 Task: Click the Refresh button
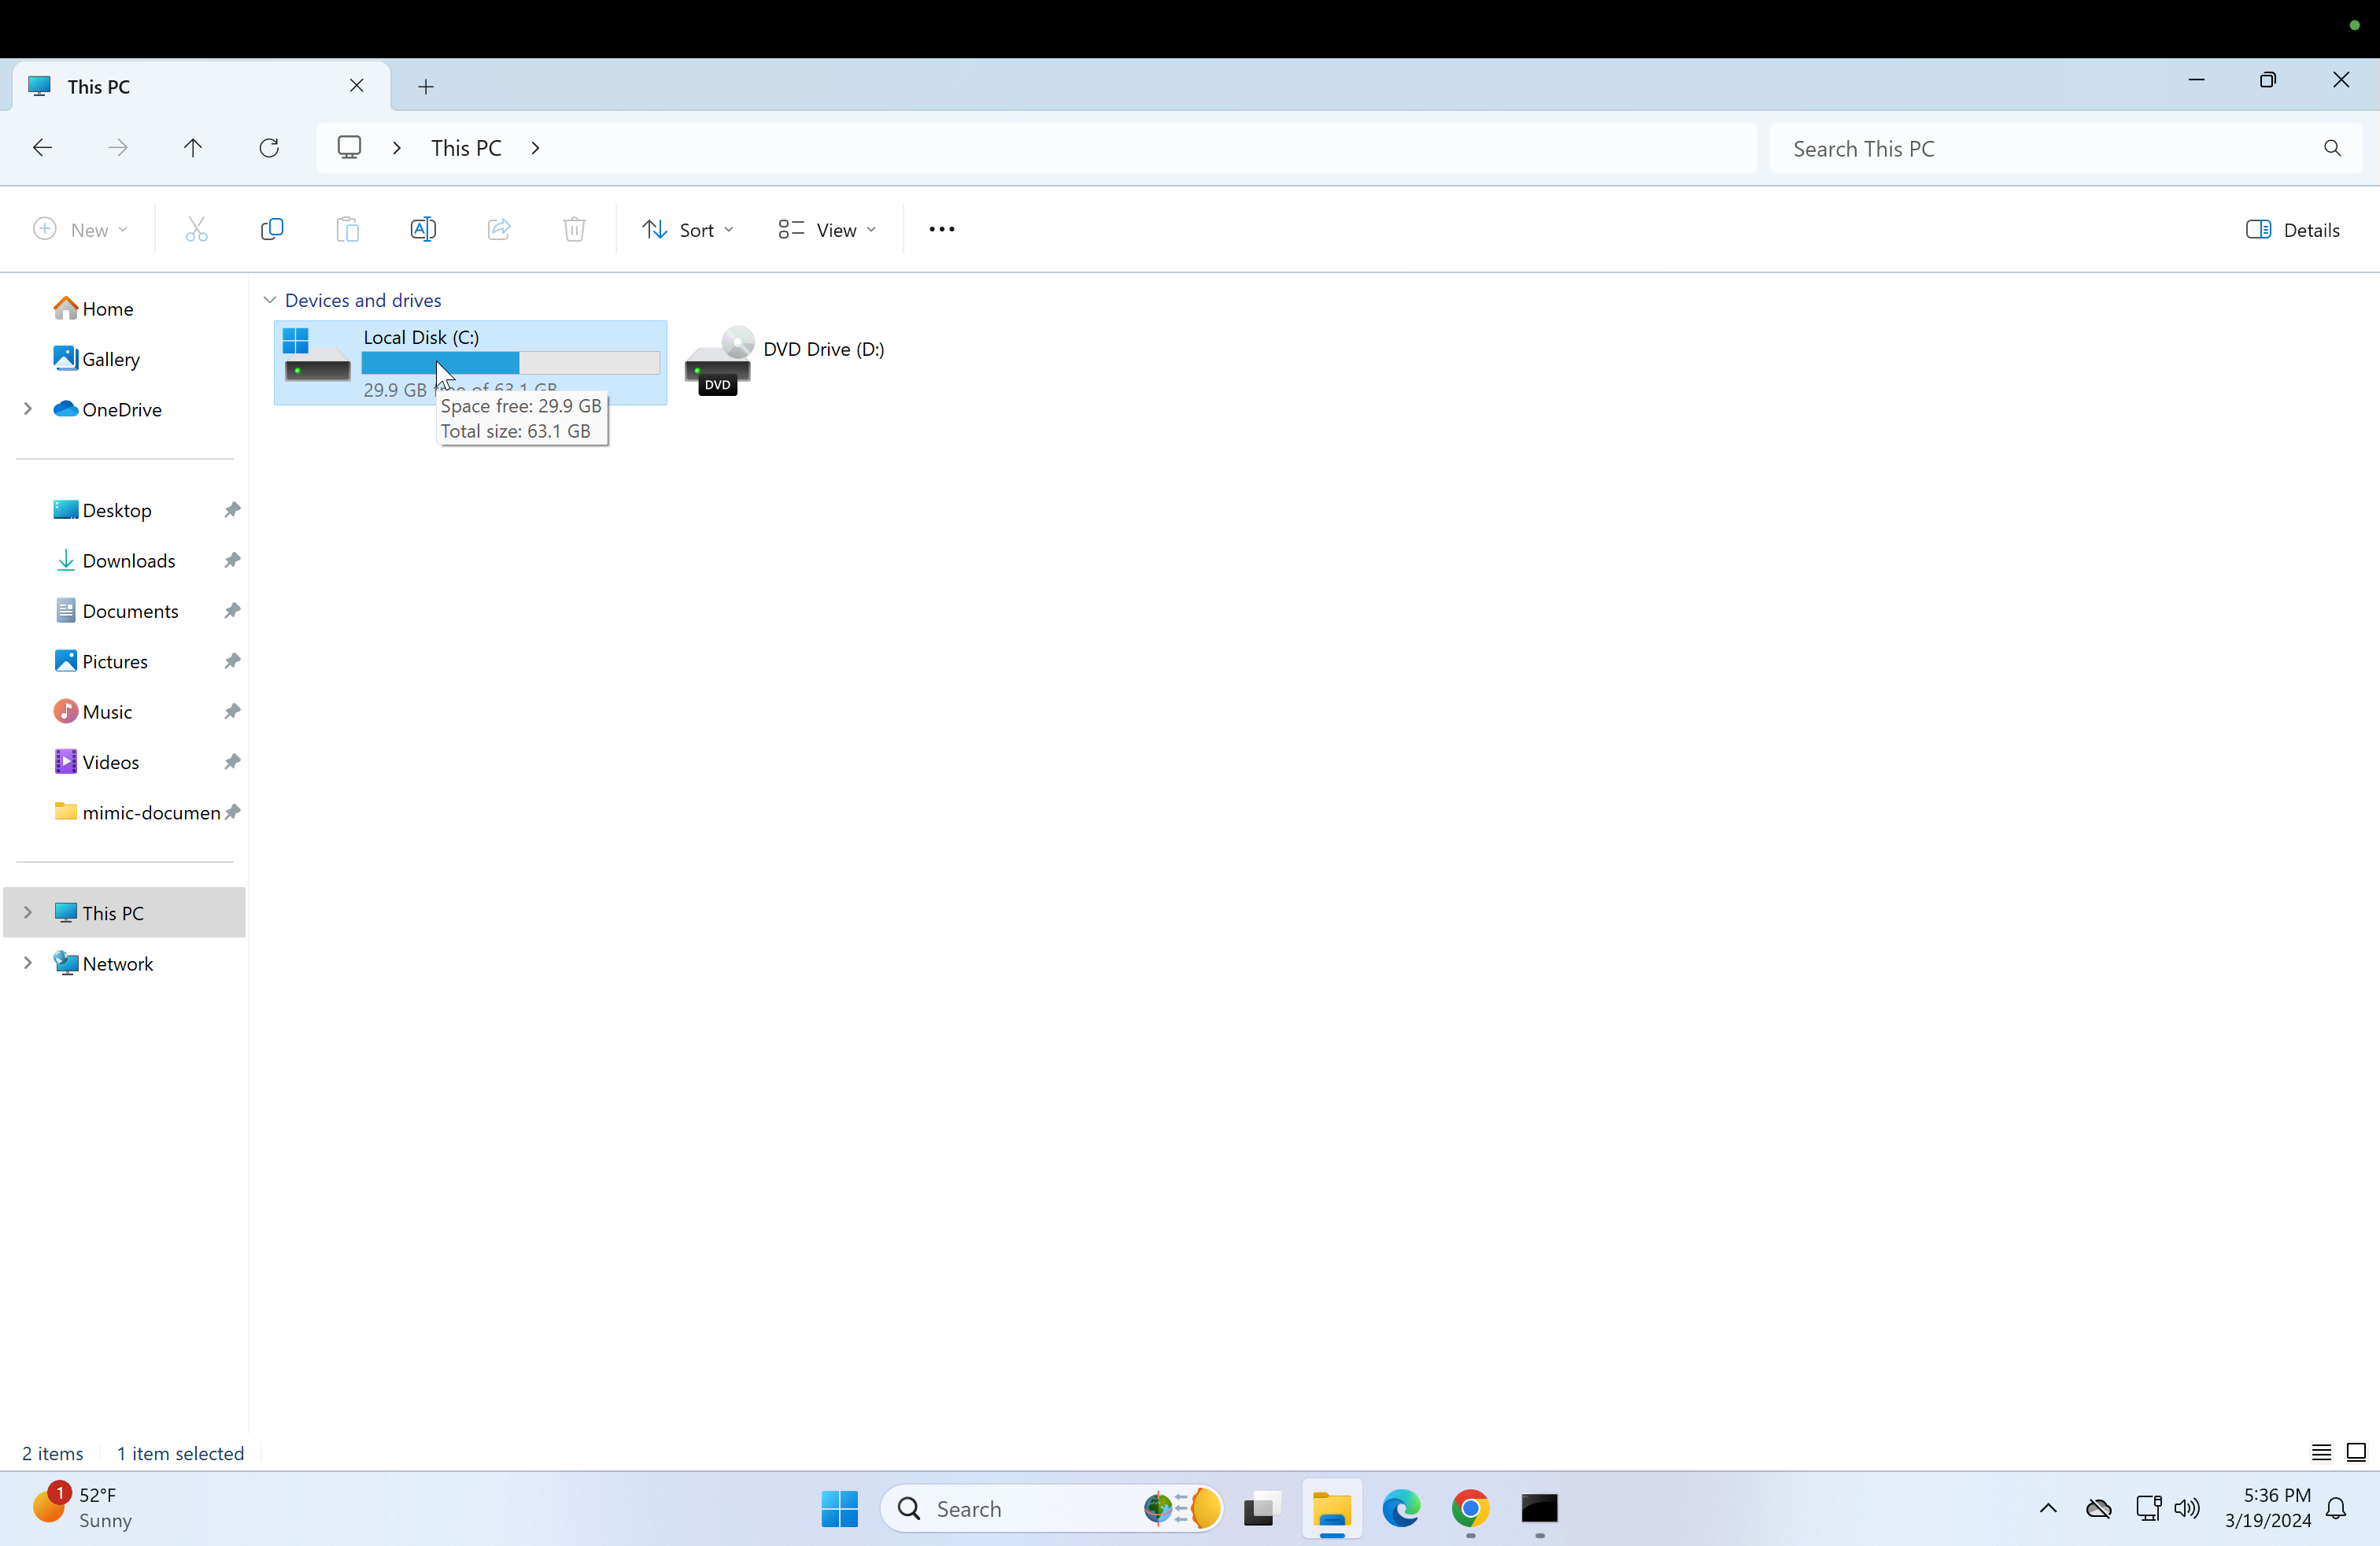click(269, 148)
